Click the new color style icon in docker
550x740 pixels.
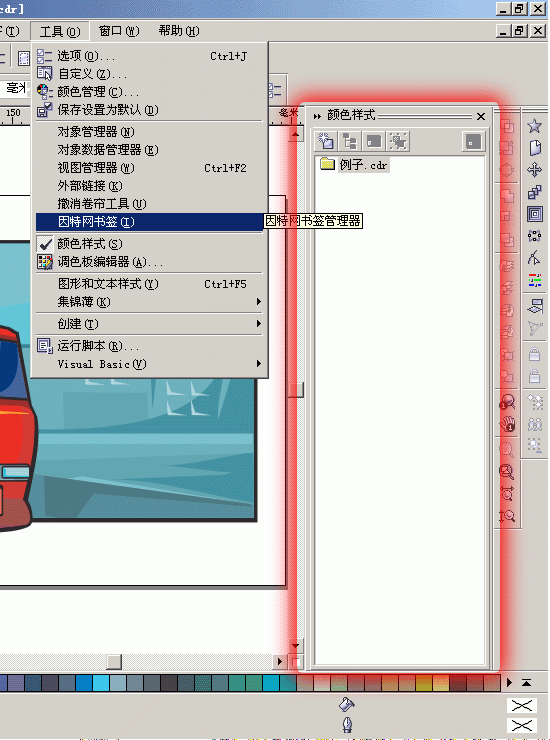point(325,141)
